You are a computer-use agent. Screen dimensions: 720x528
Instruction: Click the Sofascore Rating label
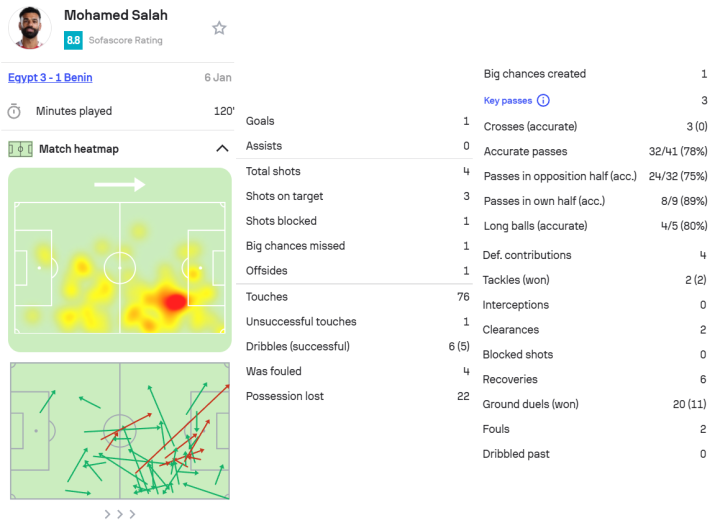pyautogui.click(x=126, y=41)
